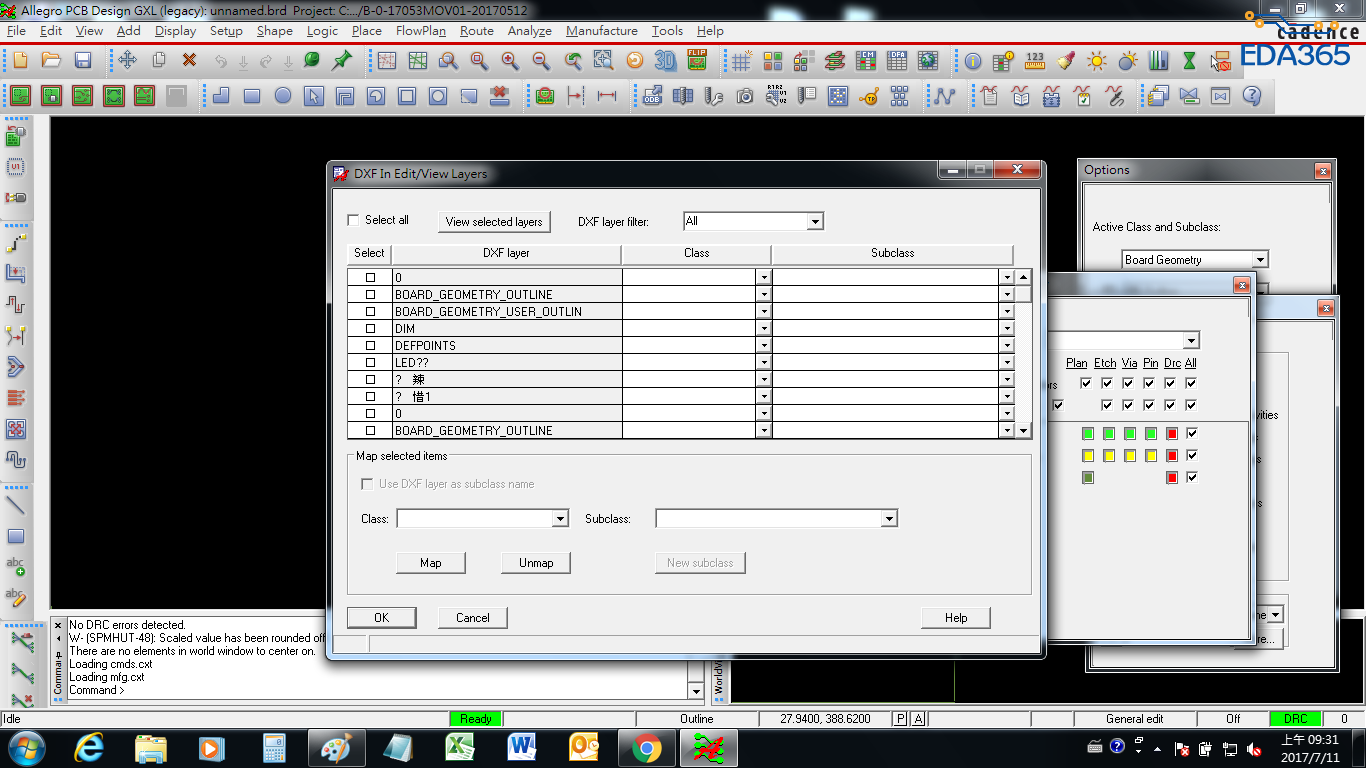The height and width of the screenshot is (768, 1366).
Task: Open the File menu
Action: pyautogui.click(x=16, y=31)
